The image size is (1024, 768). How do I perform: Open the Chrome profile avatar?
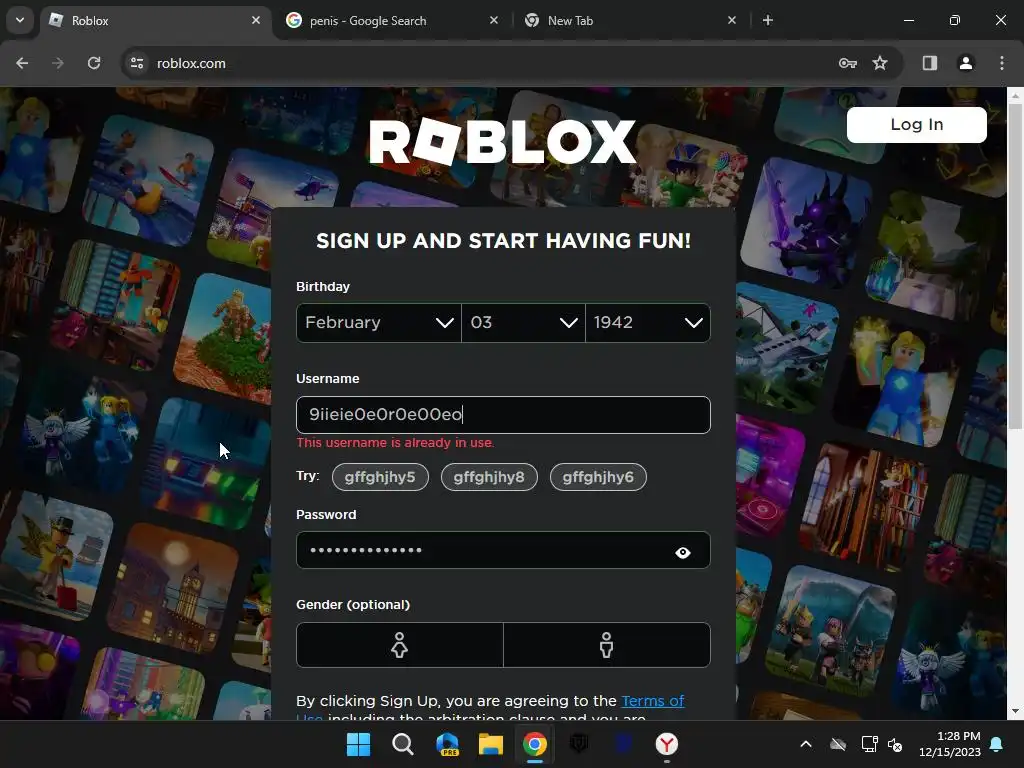(965, 63)
